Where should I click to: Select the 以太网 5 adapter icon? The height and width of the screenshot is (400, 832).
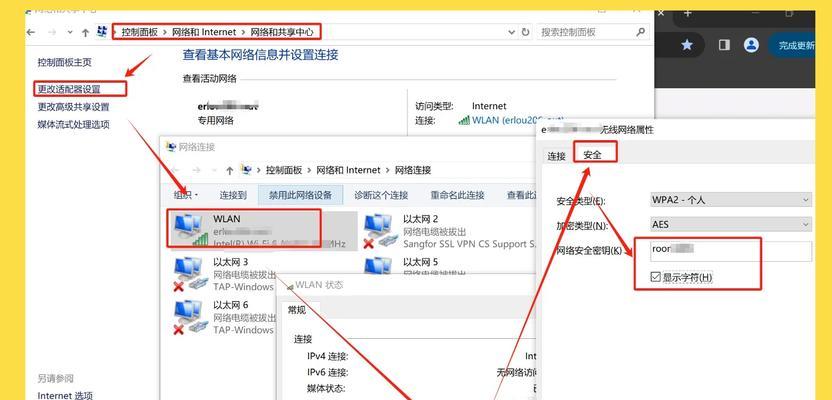pos(380,267)
